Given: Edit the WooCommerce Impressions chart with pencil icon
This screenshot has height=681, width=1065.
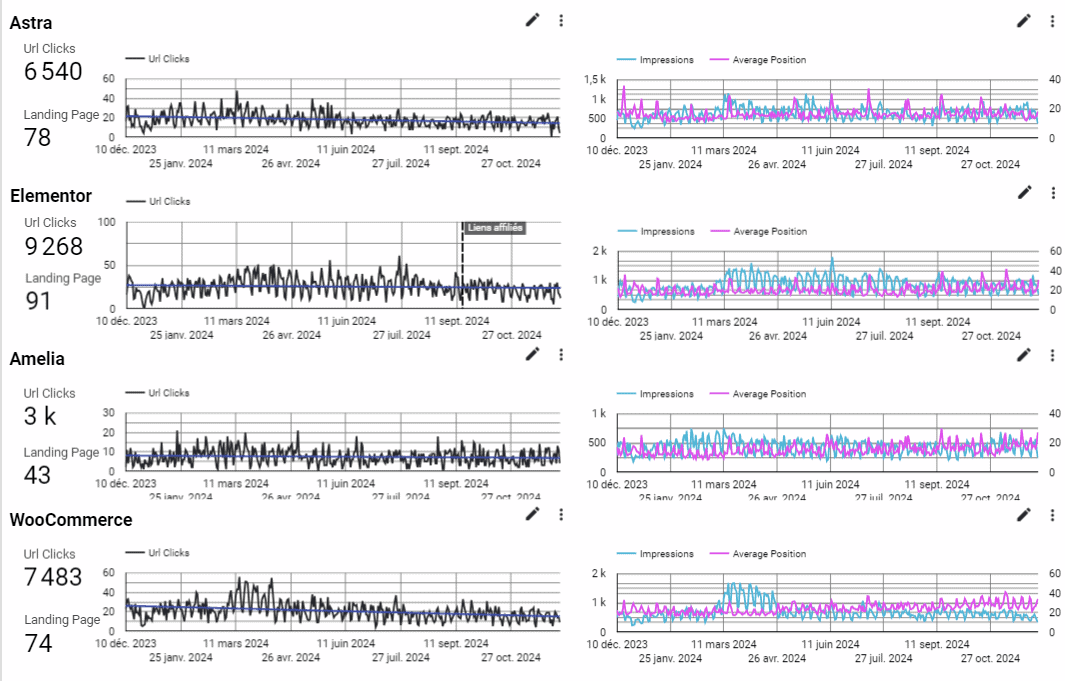Looking at the screenshot, I should pos(1023,514).
